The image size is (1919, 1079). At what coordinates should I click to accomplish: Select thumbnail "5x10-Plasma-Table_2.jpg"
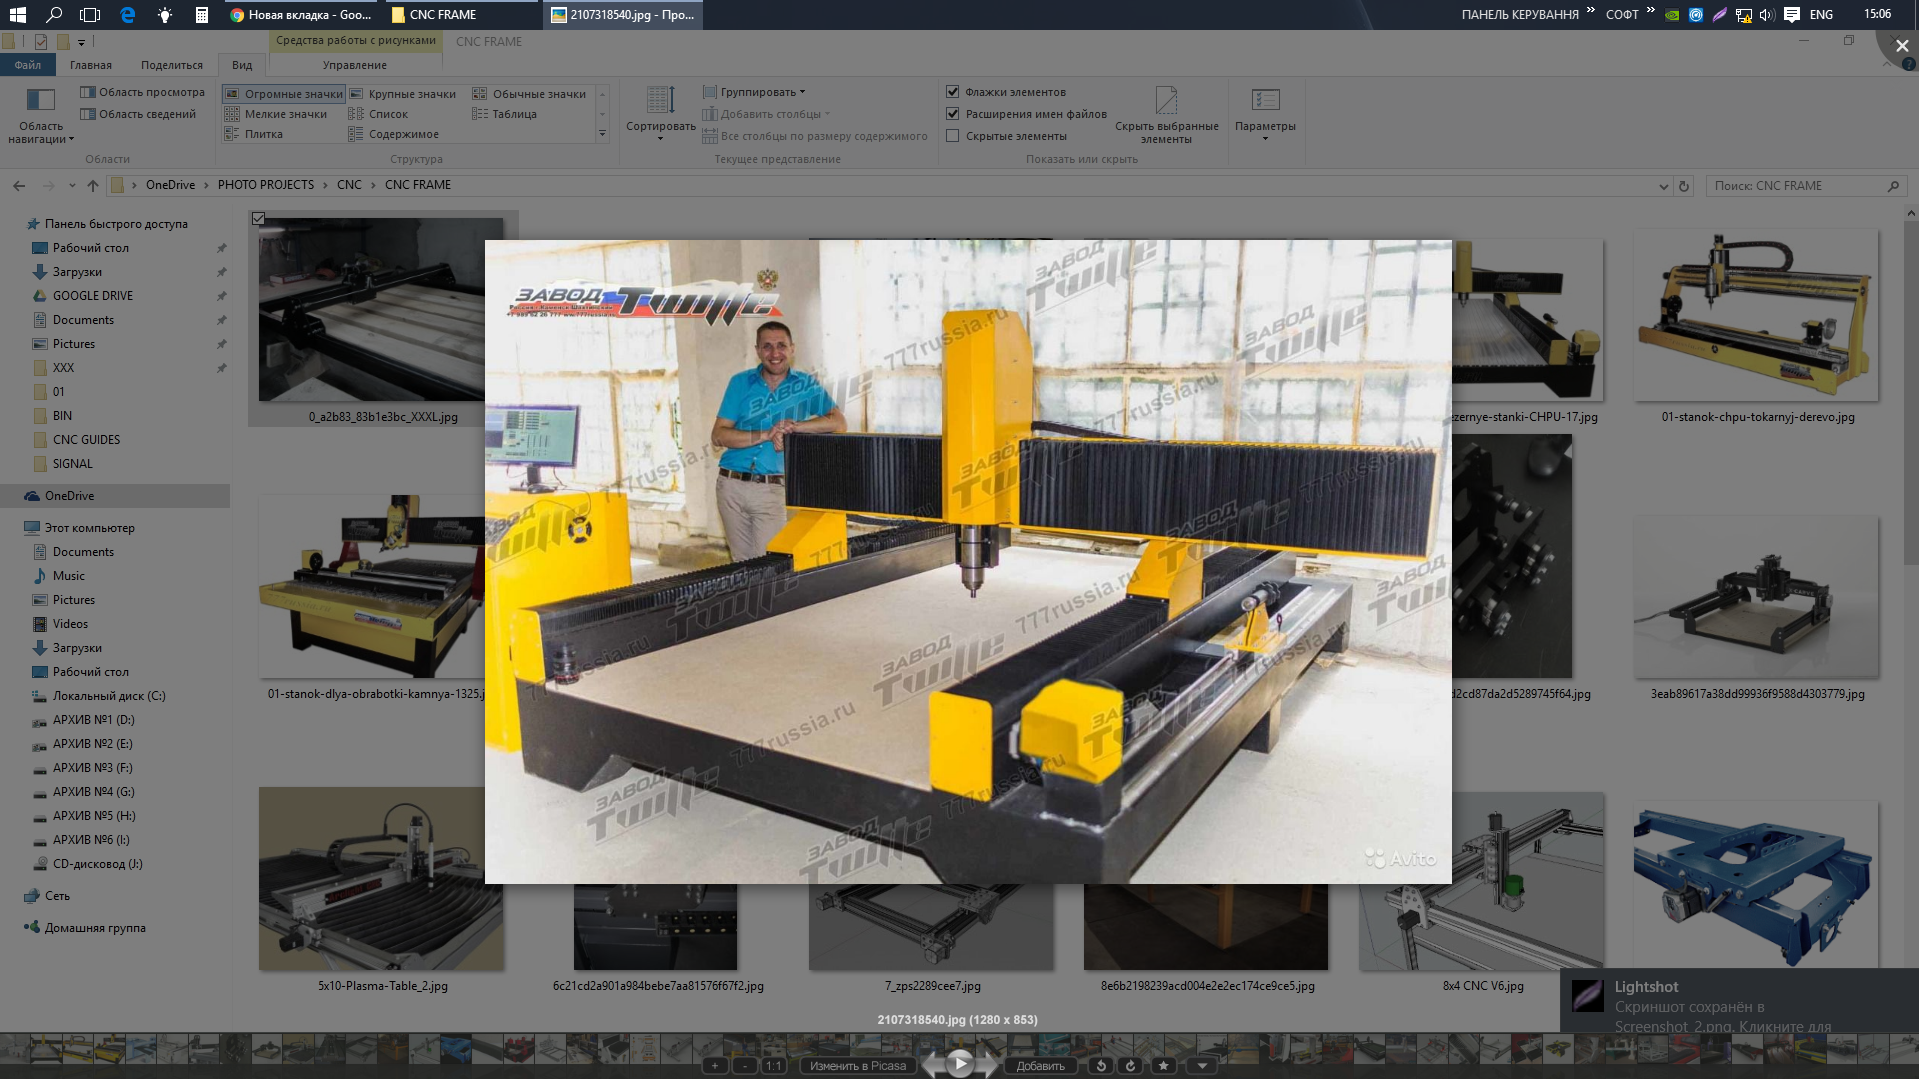(x=381, y=890)
